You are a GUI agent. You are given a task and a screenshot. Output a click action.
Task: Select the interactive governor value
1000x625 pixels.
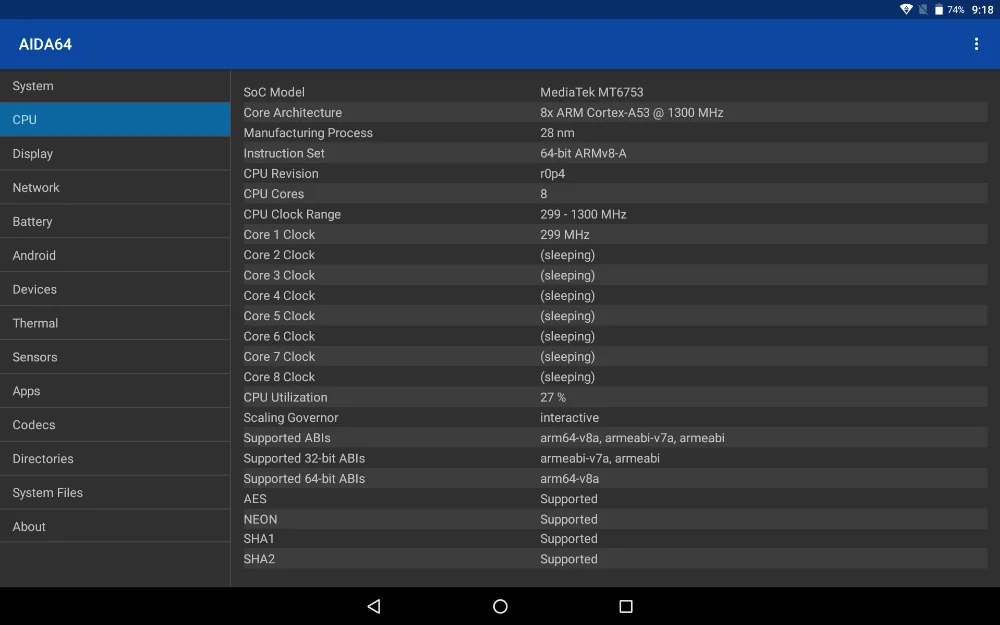point(569,418)
